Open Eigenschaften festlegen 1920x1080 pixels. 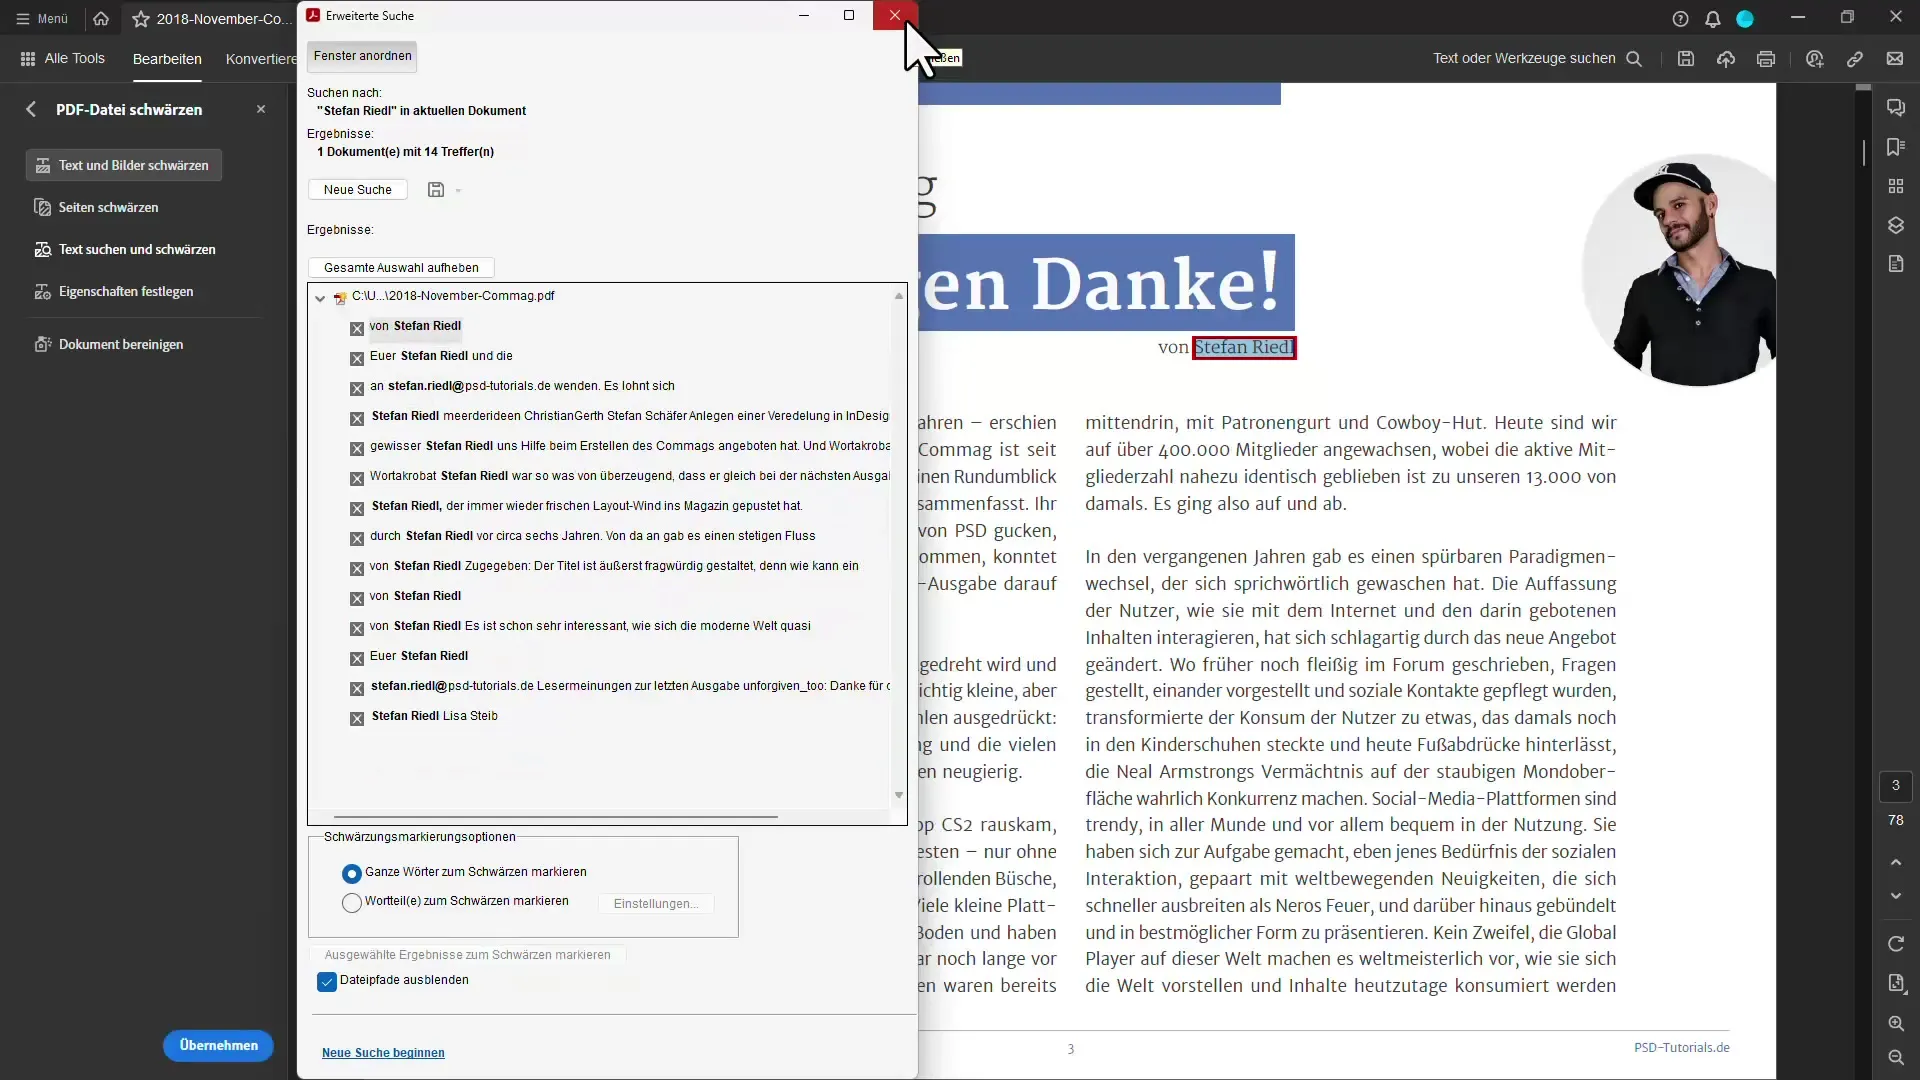[x=114, y=291]
